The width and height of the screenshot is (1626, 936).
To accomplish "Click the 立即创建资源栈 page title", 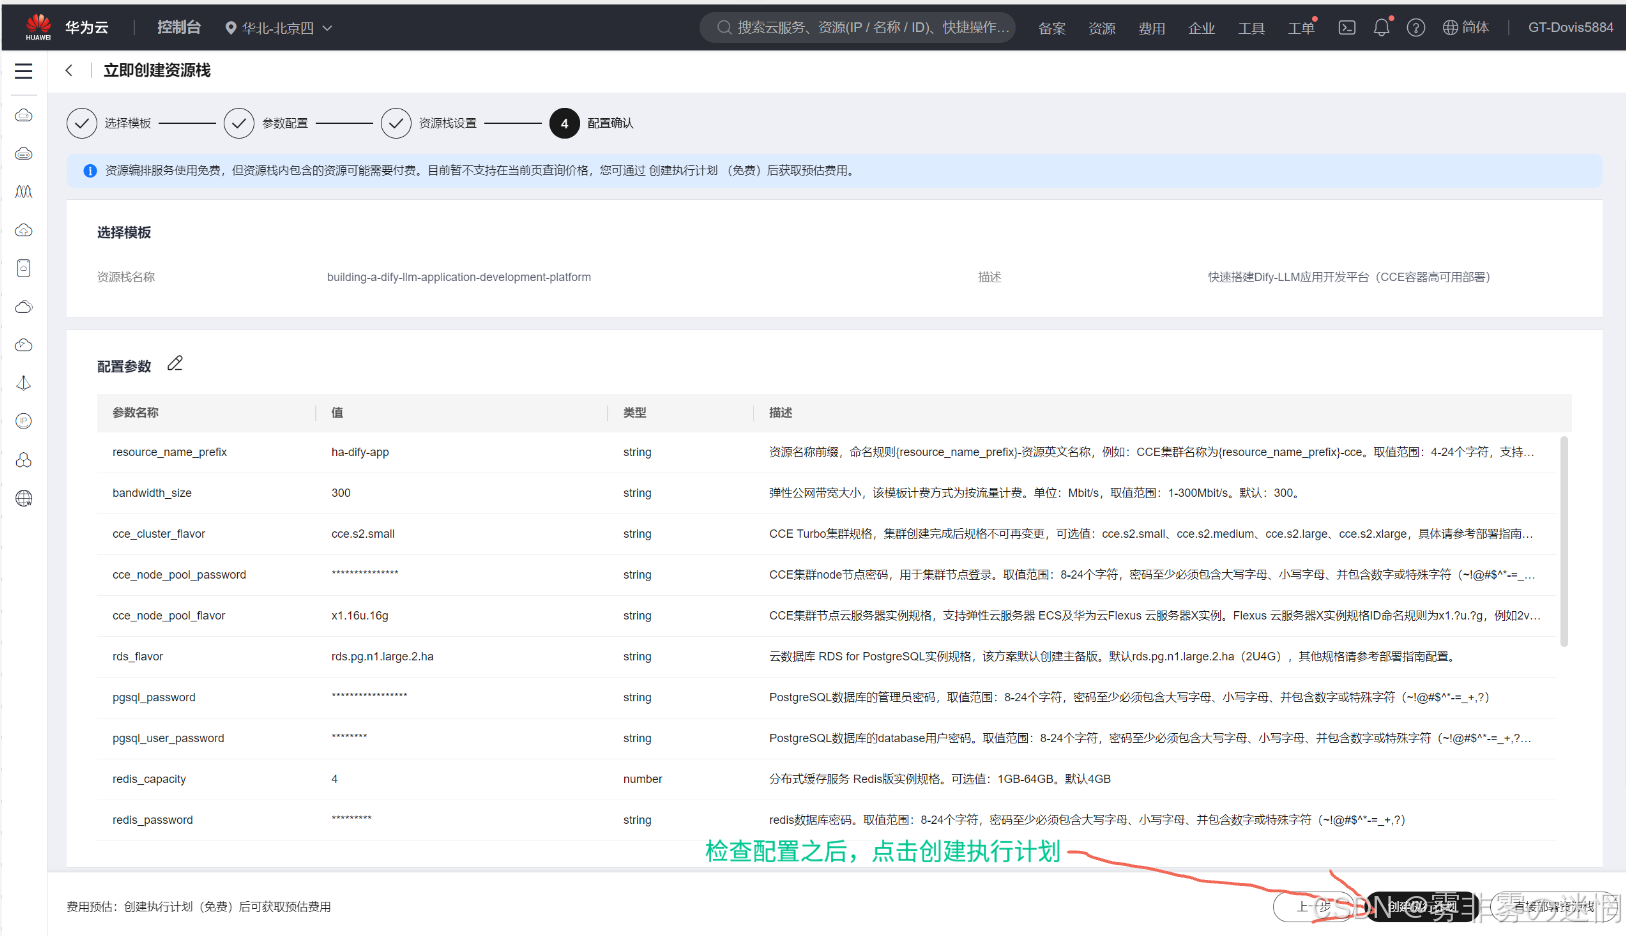I will (157, 71).
